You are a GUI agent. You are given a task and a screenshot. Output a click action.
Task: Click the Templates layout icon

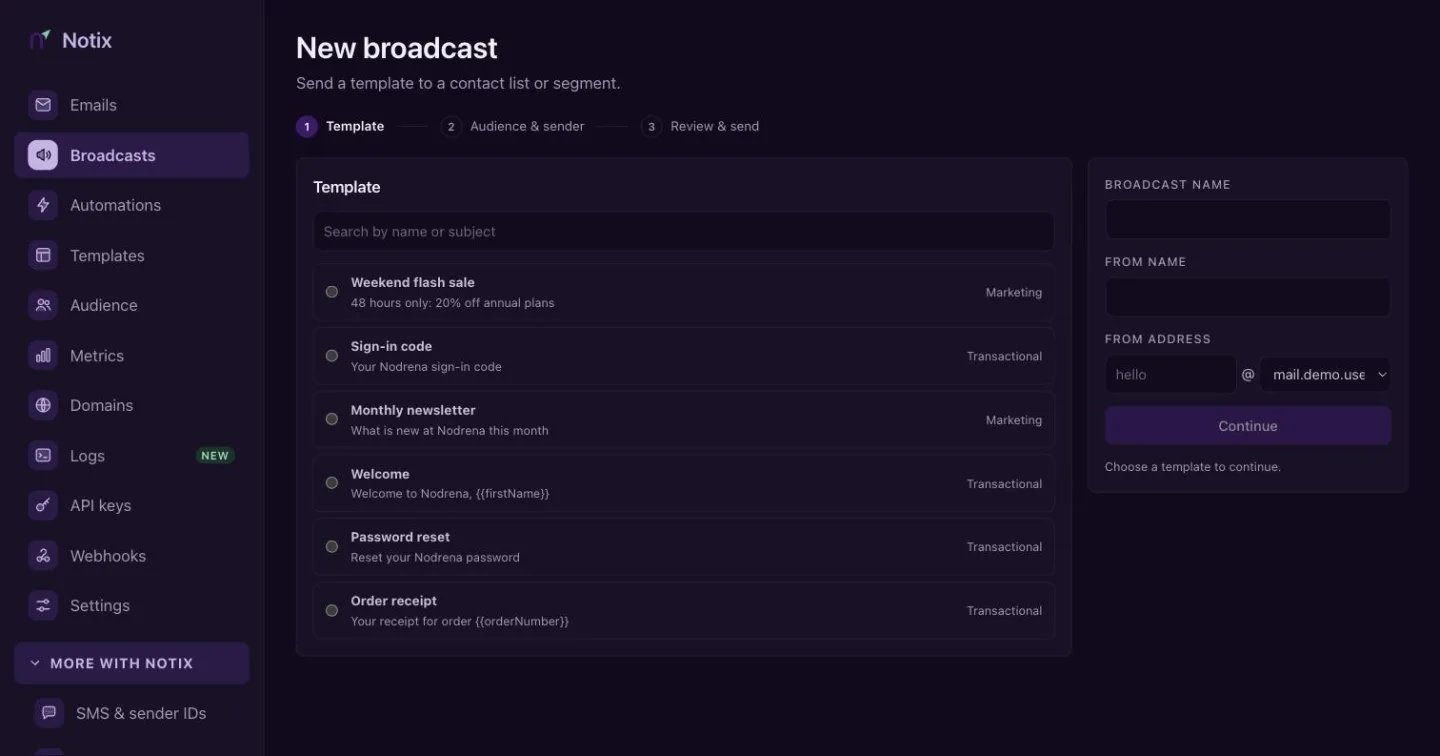pos(43,255)
